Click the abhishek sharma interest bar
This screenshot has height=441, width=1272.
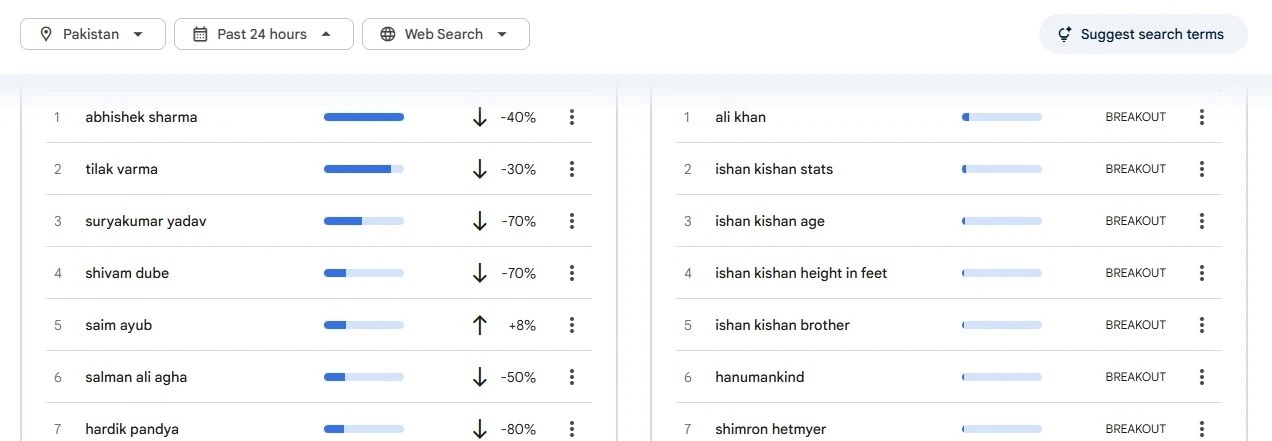(364, 117)
